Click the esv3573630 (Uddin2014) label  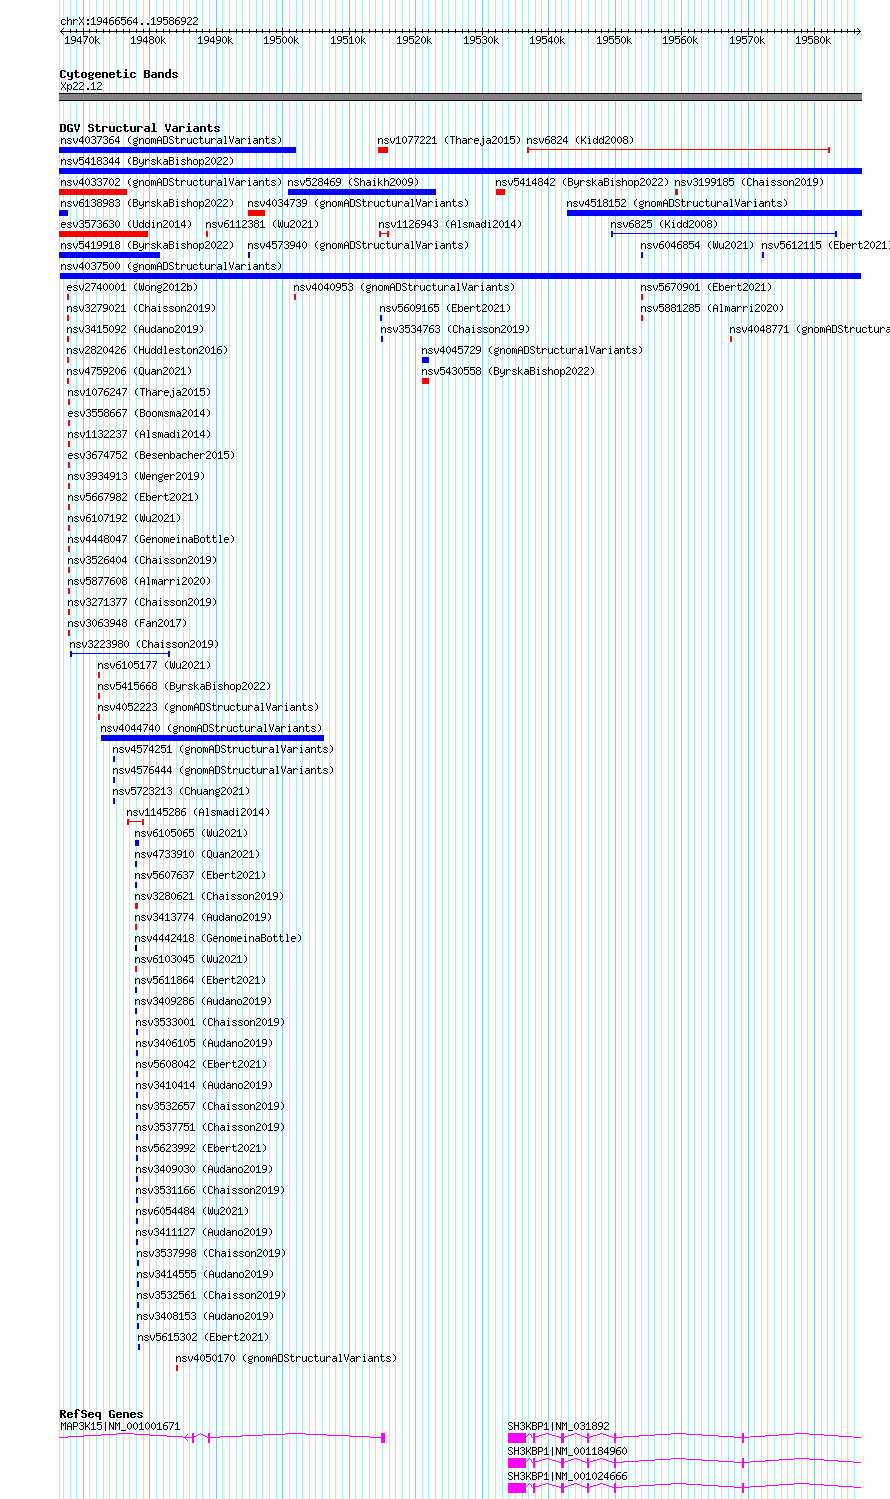point(125,225)
